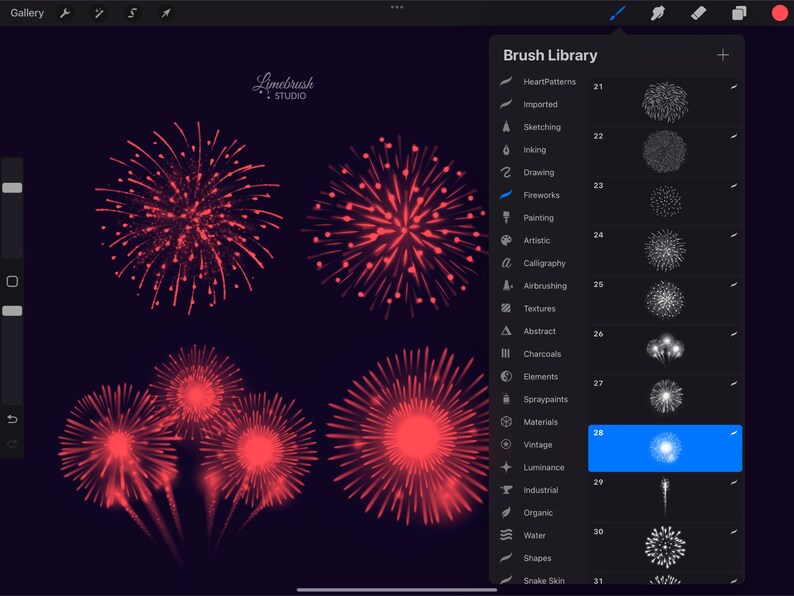
Task: Tap the three-dot multitasking menu at top
Action: pyautogui.click(x=397, y=7)
